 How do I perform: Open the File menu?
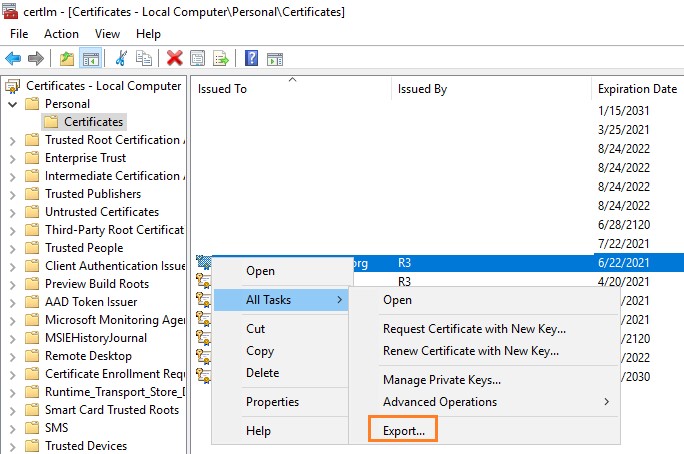click(x=19, y=34)
